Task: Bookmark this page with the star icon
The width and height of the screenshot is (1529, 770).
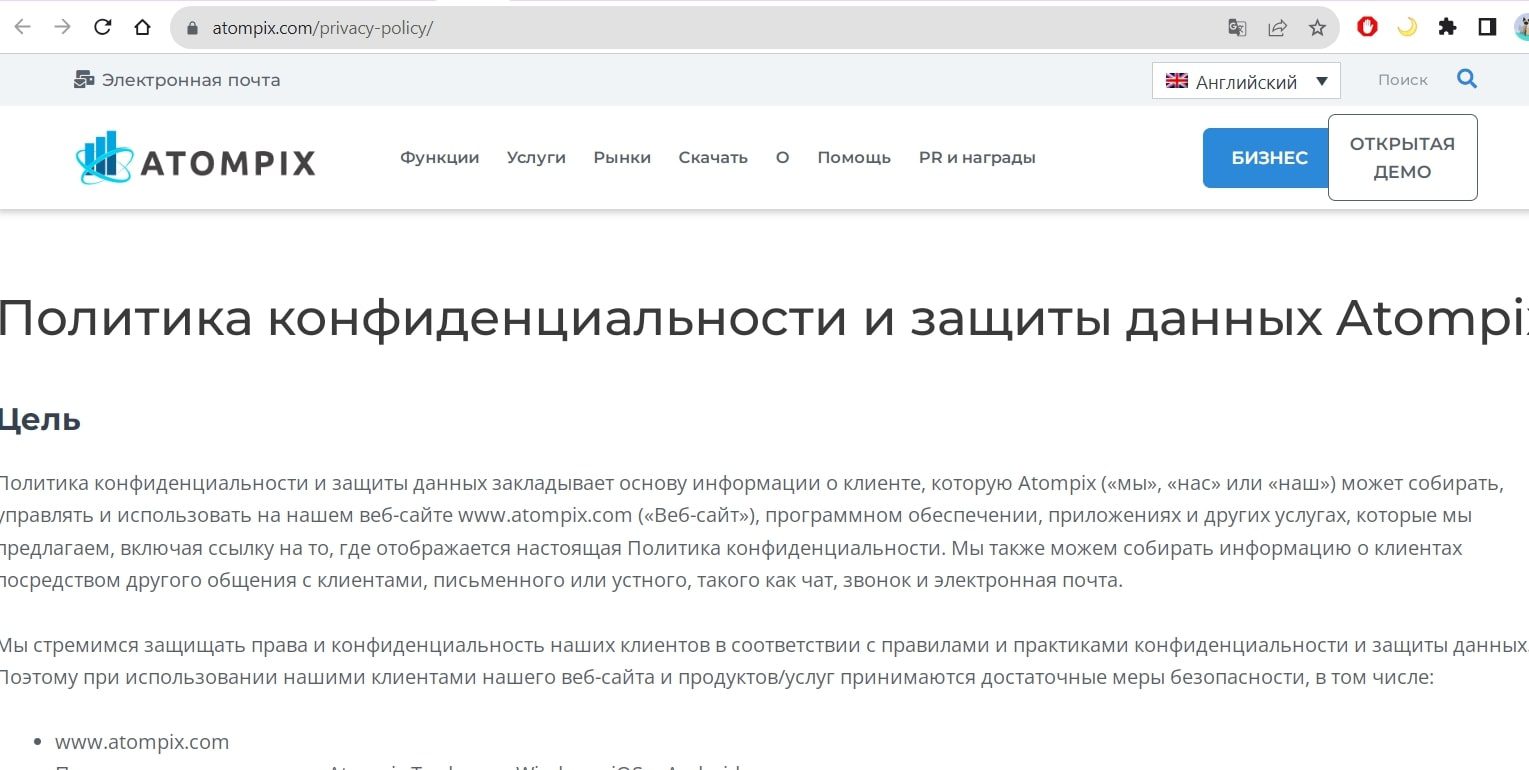Action: 1317,28
